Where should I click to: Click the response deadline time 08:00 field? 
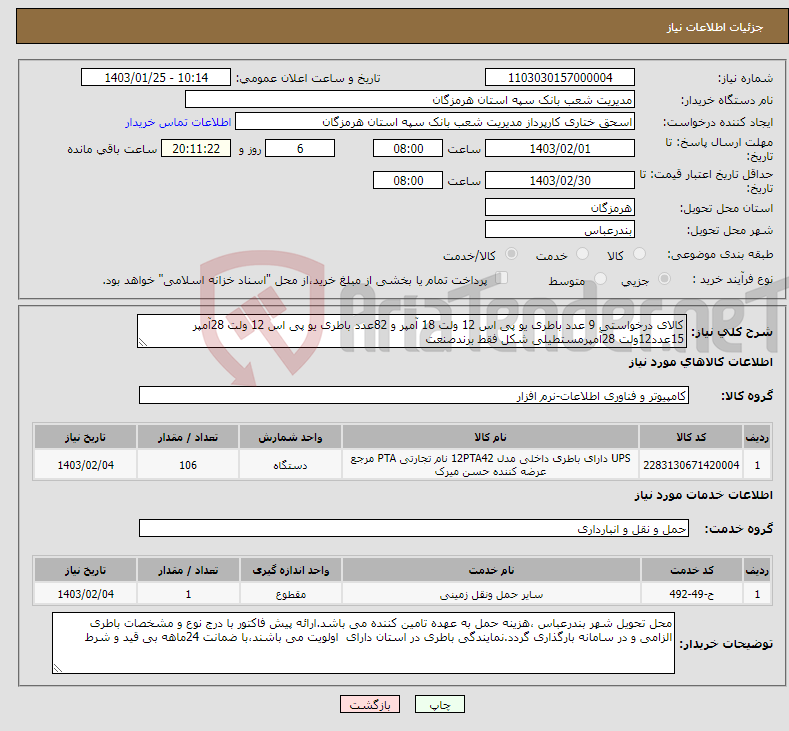click(408, 149)
